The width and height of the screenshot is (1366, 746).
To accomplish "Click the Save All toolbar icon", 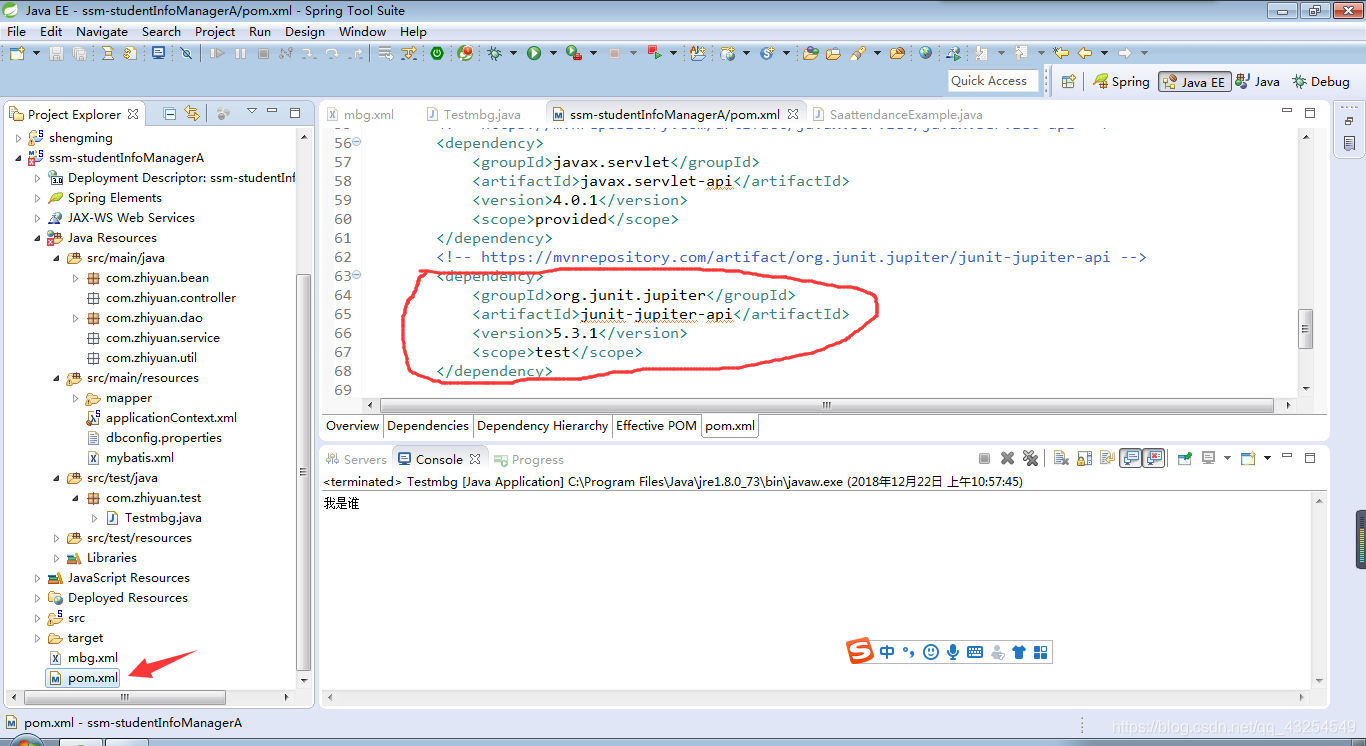I will (79, 53).
